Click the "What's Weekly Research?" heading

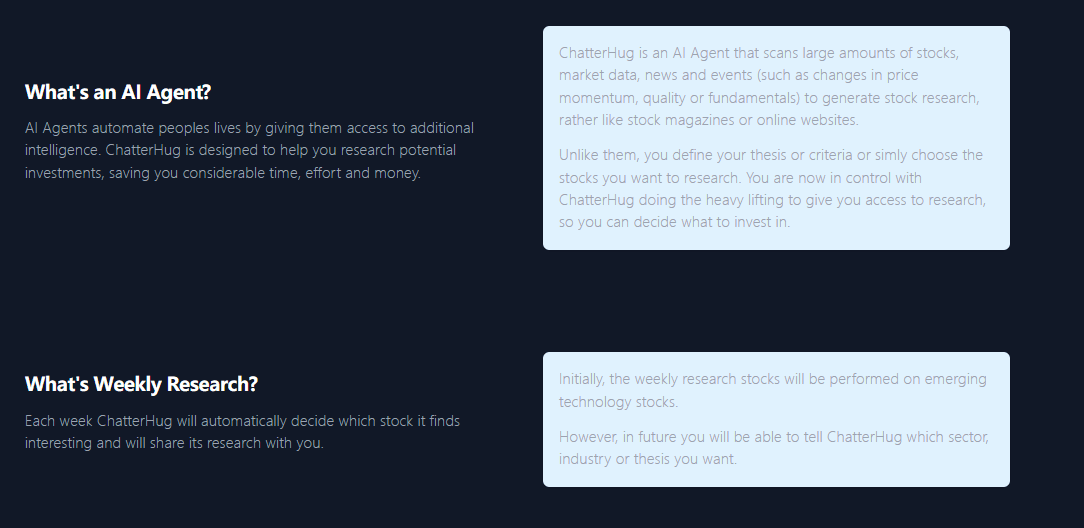tap(141, 384)
